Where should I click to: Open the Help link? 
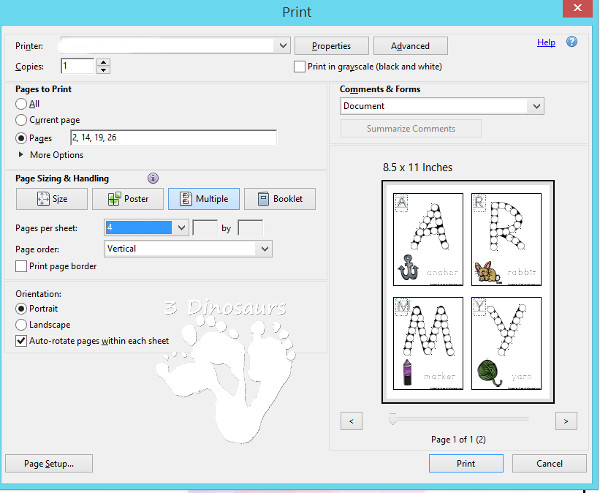click(546, 43)
